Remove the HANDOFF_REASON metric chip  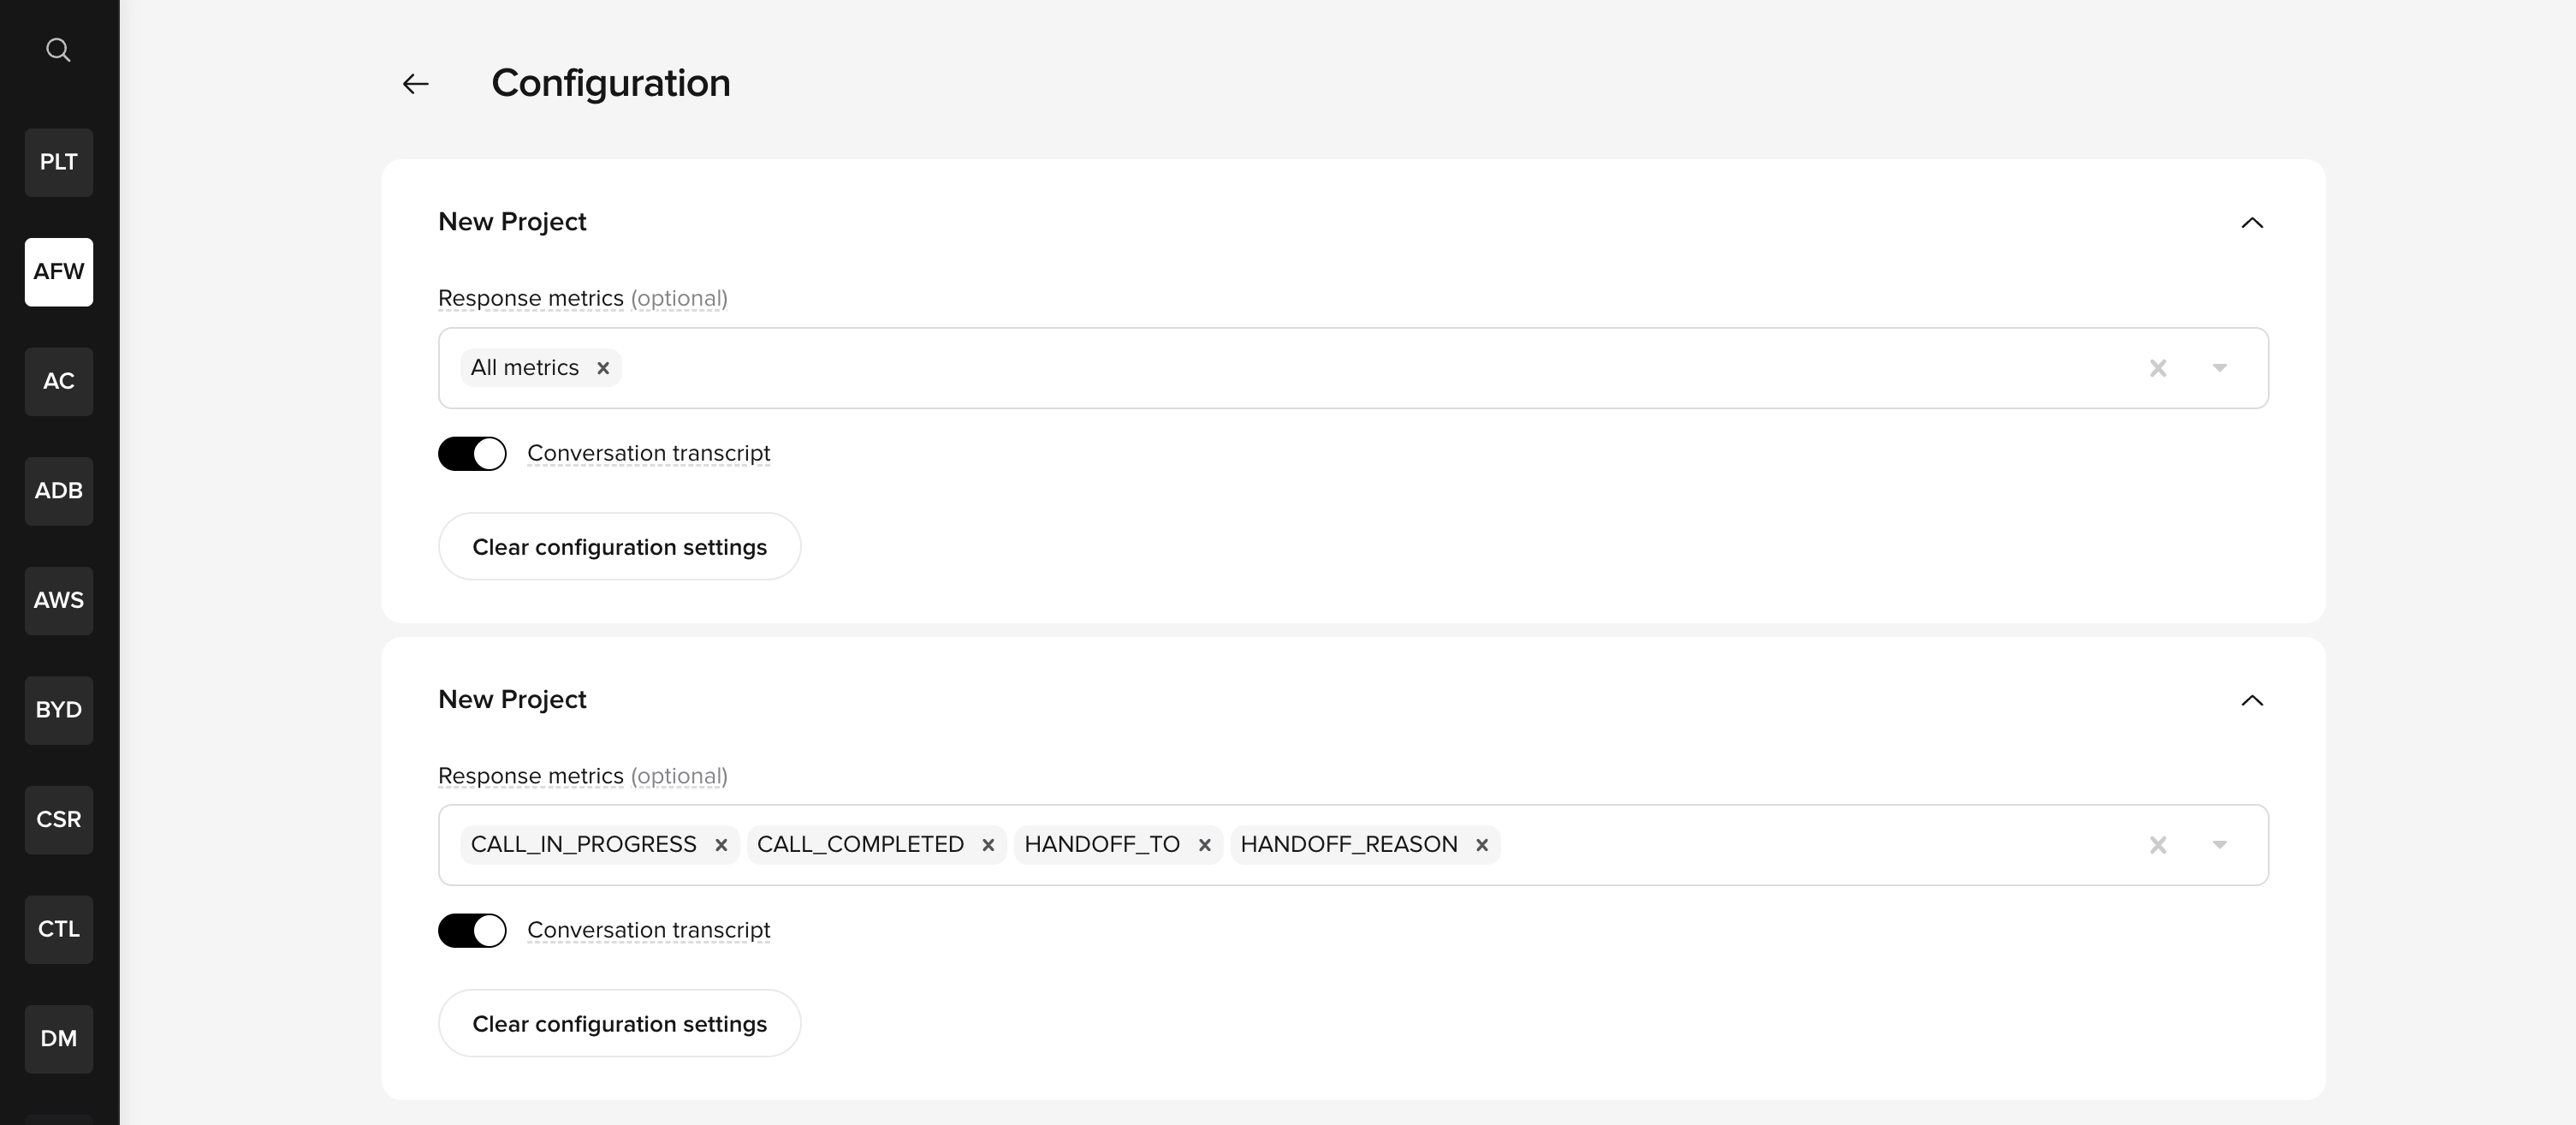1481,844
